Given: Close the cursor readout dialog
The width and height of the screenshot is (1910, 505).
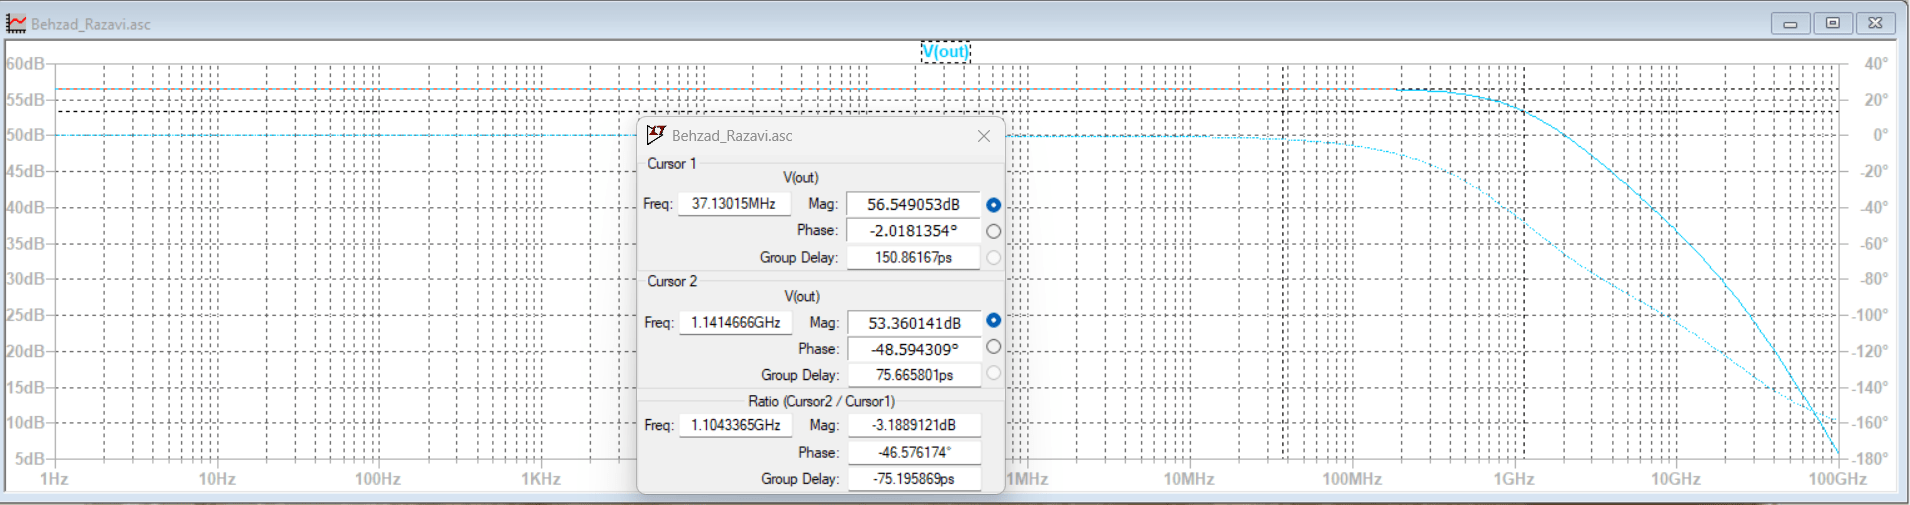Looking at the screenshot, I should pyautogui.click(x=984, y=136).
